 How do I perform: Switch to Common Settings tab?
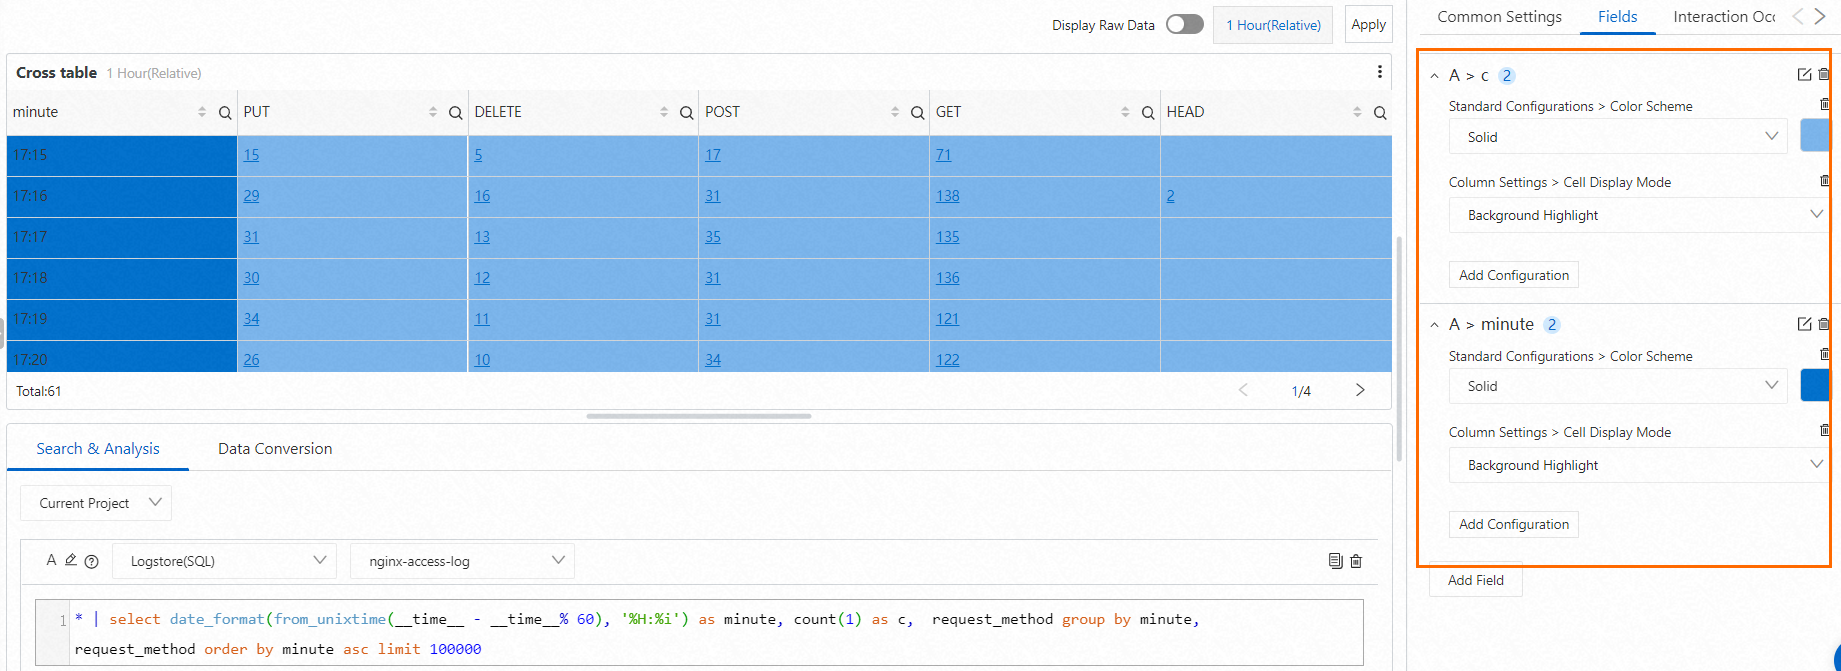coord(1499,17)
